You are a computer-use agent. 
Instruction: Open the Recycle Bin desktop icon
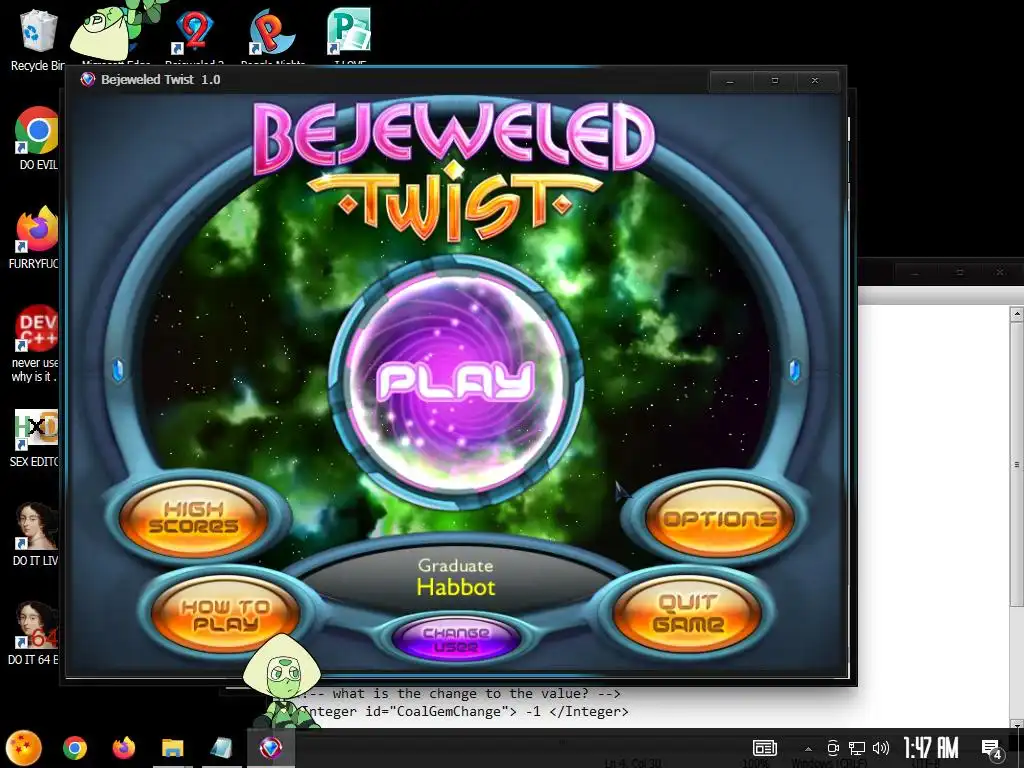(x=38, y=40)
